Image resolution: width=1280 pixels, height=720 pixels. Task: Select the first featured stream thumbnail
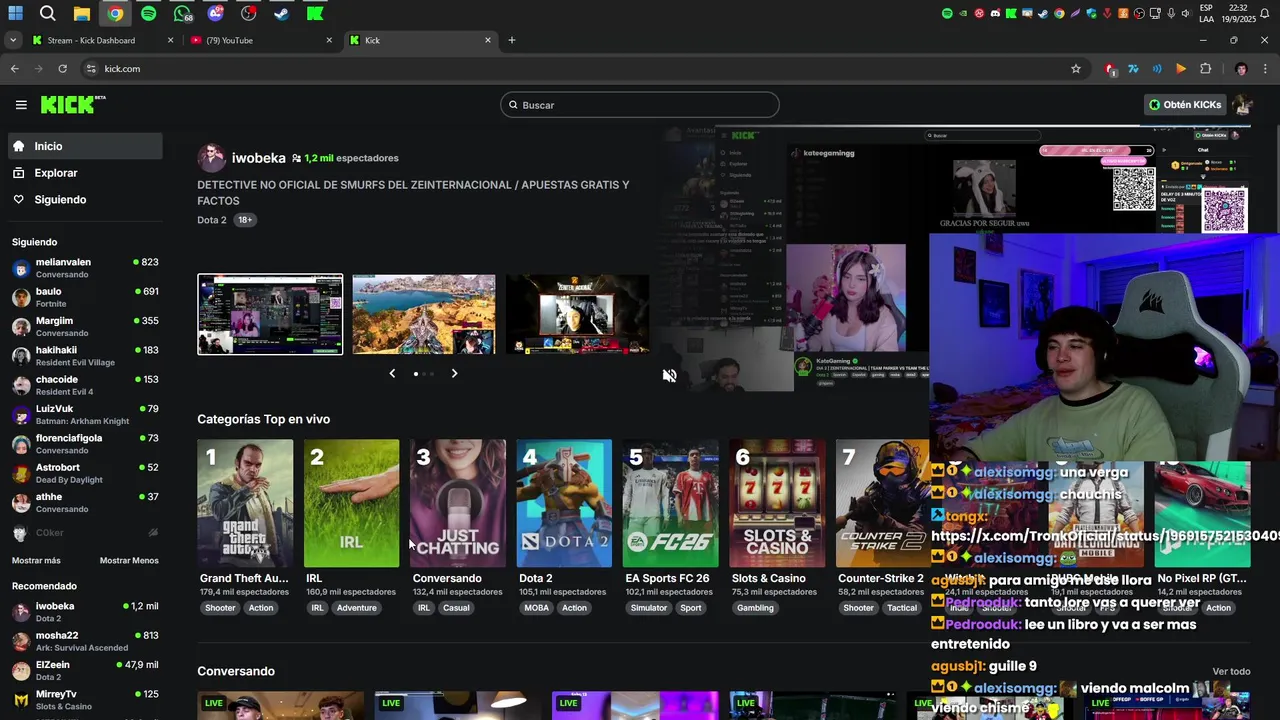pyautogui.click(x=270, y=314)
